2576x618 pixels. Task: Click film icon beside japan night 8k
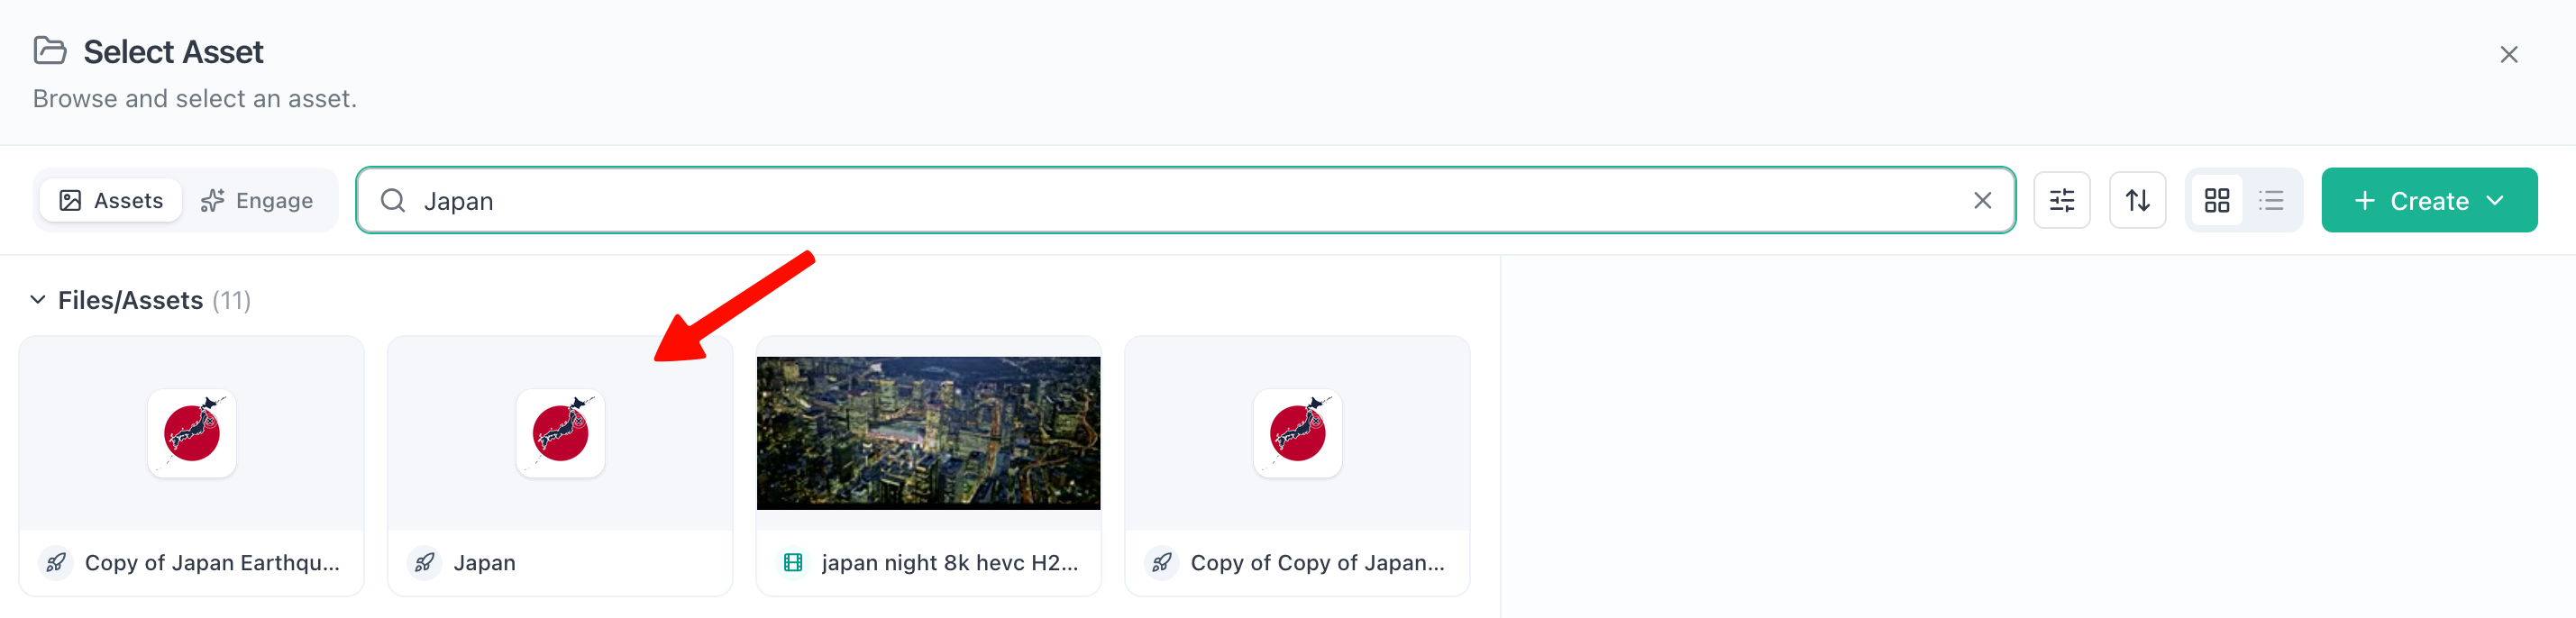point(793,562)
